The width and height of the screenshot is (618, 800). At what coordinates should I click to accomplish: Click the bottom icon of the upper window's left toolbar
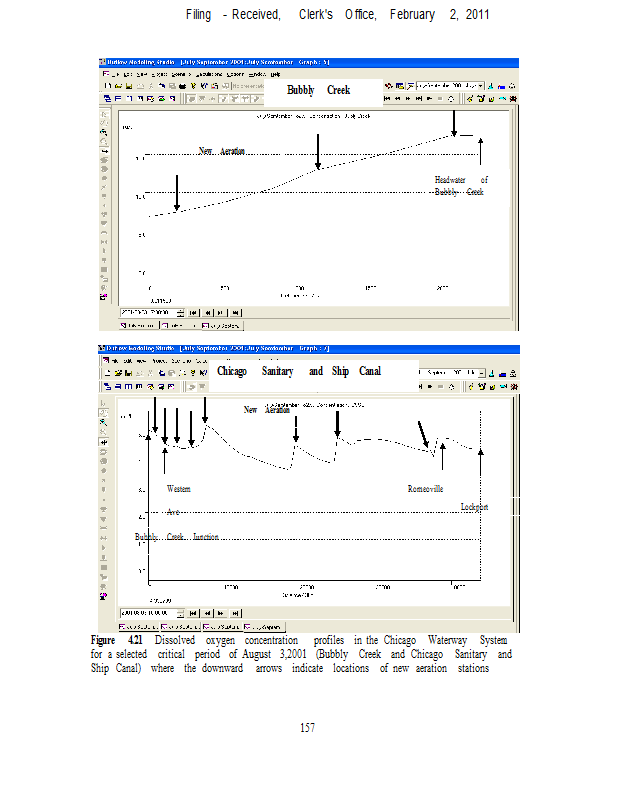click(103, 297)
